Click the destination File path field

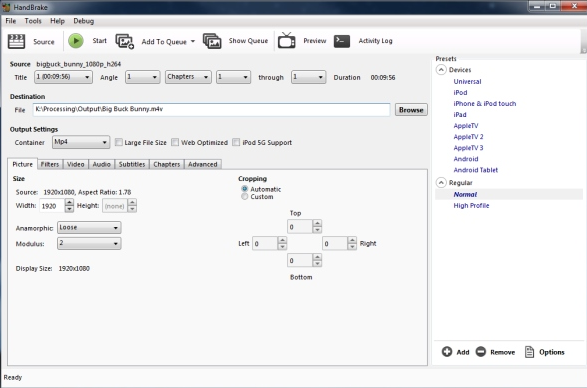[x=212, y=109]
